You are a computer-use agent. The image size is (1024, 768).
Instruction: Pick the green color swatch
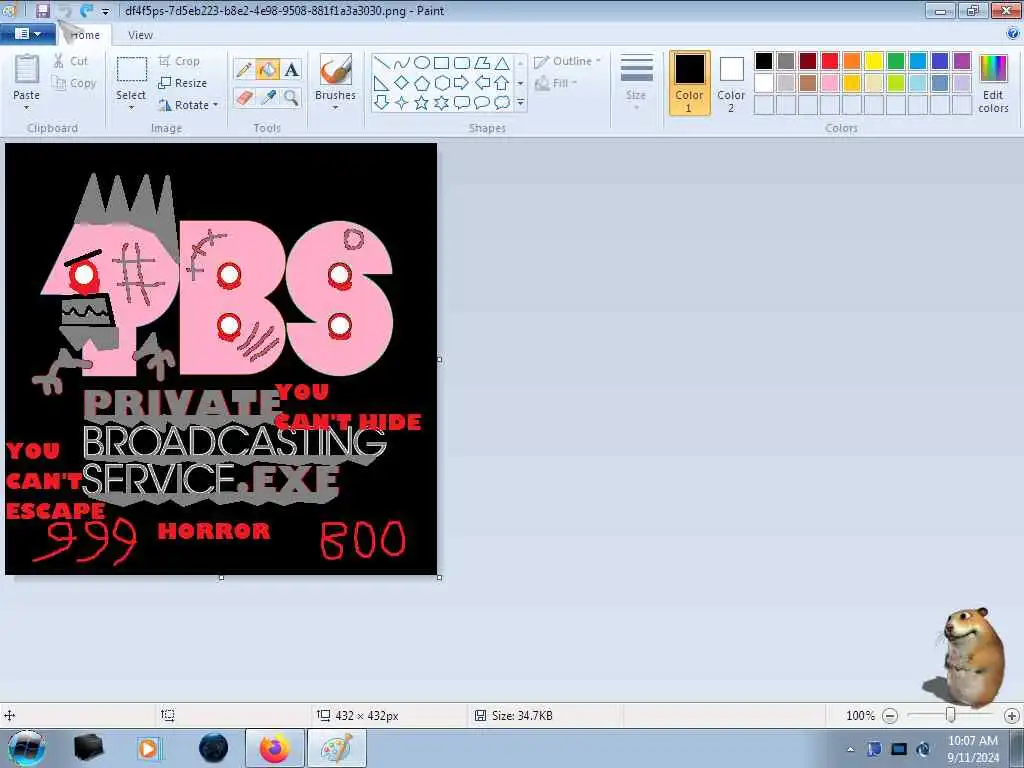896,61
